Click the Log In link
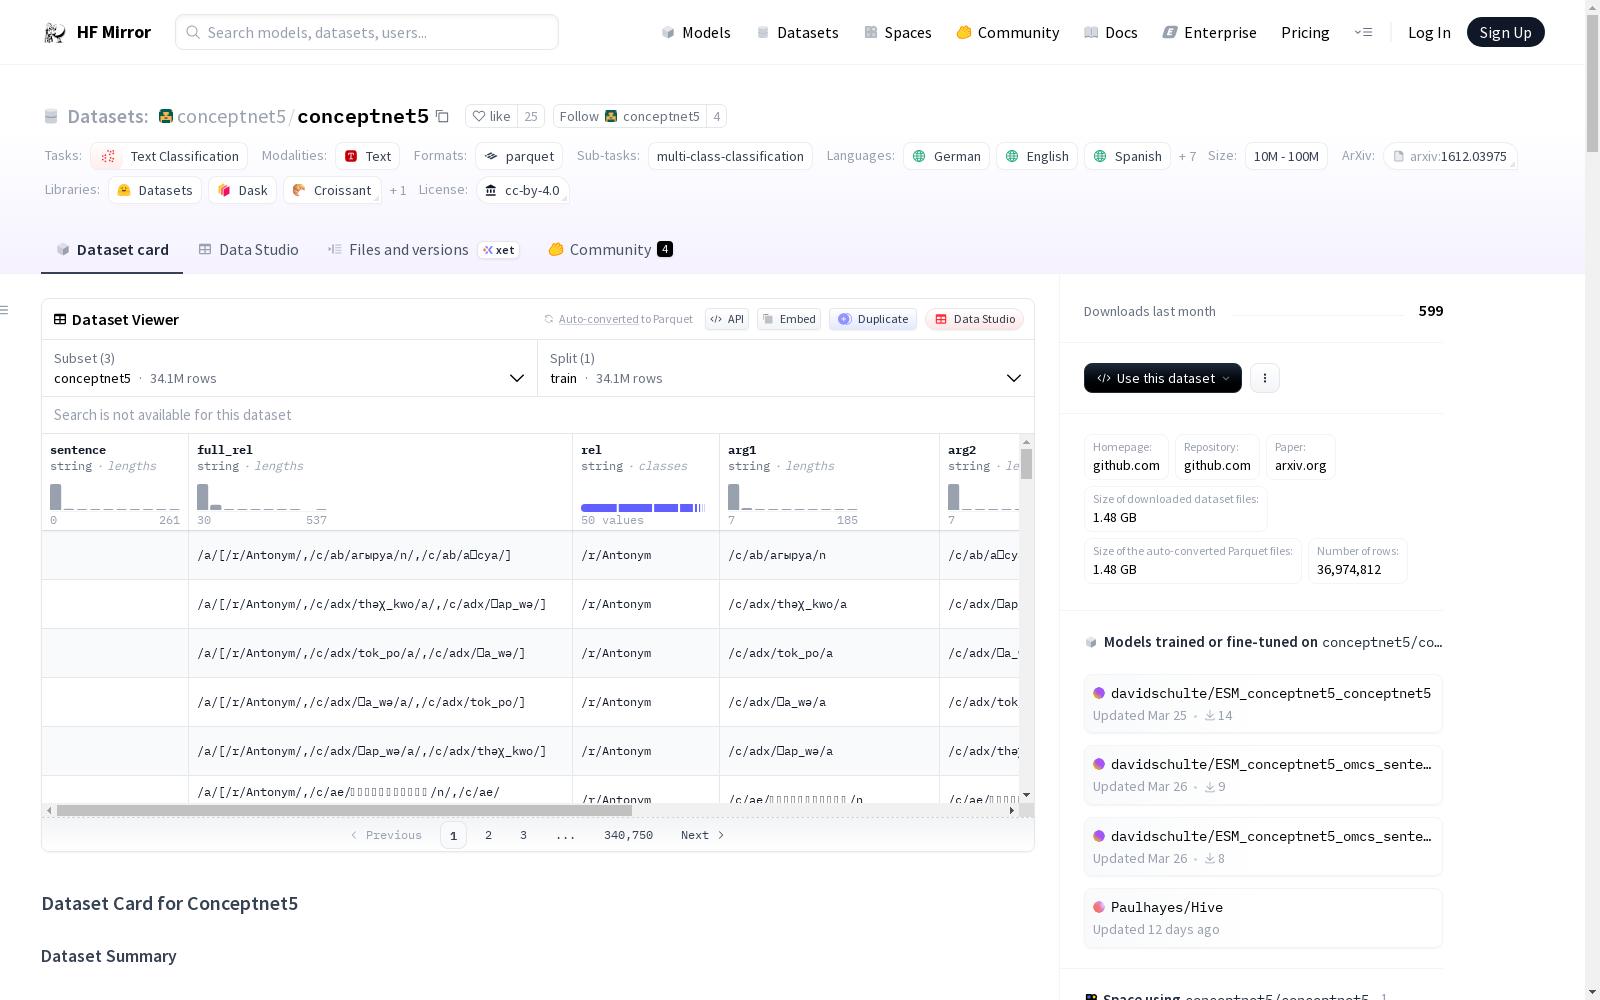This screenshot has height=1000, width=1600. 1429,32
